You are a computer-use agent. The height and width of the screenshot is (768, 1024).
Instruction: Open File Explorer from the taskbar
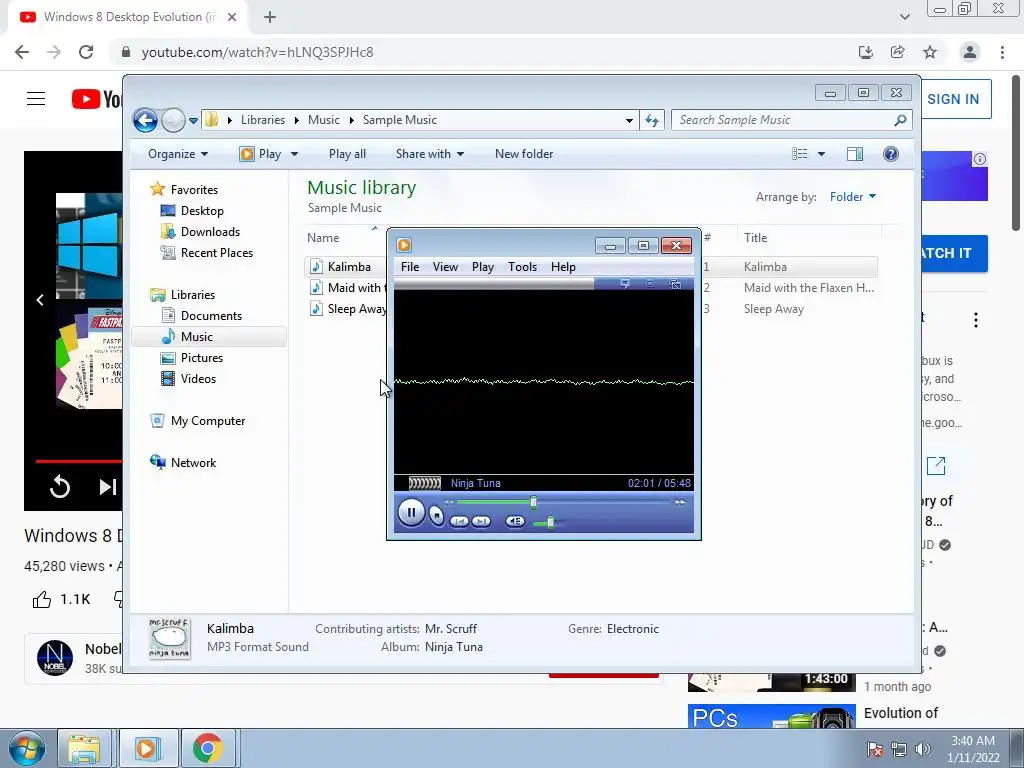(x=84, y=748)
